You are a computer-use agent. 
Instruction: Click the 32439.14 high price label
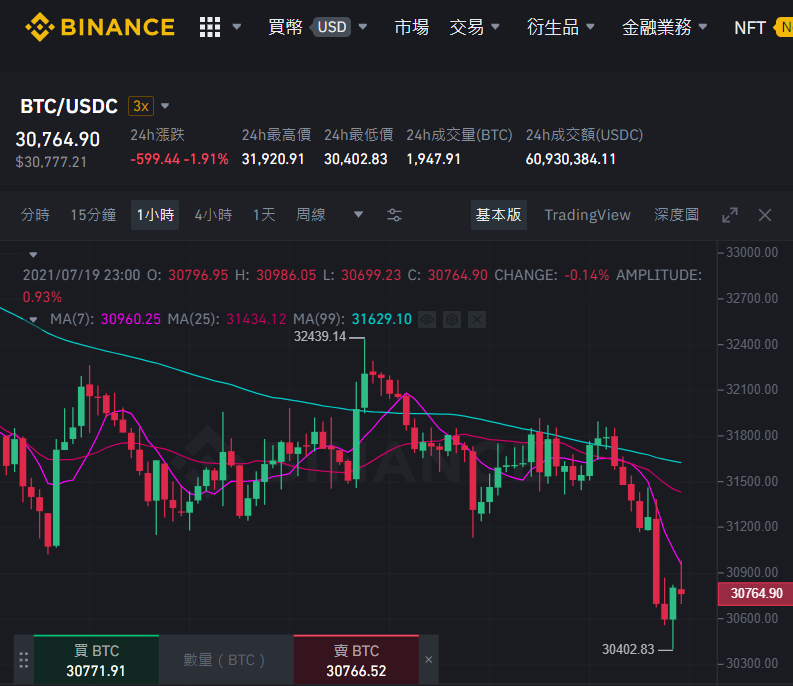pos(320,336)
